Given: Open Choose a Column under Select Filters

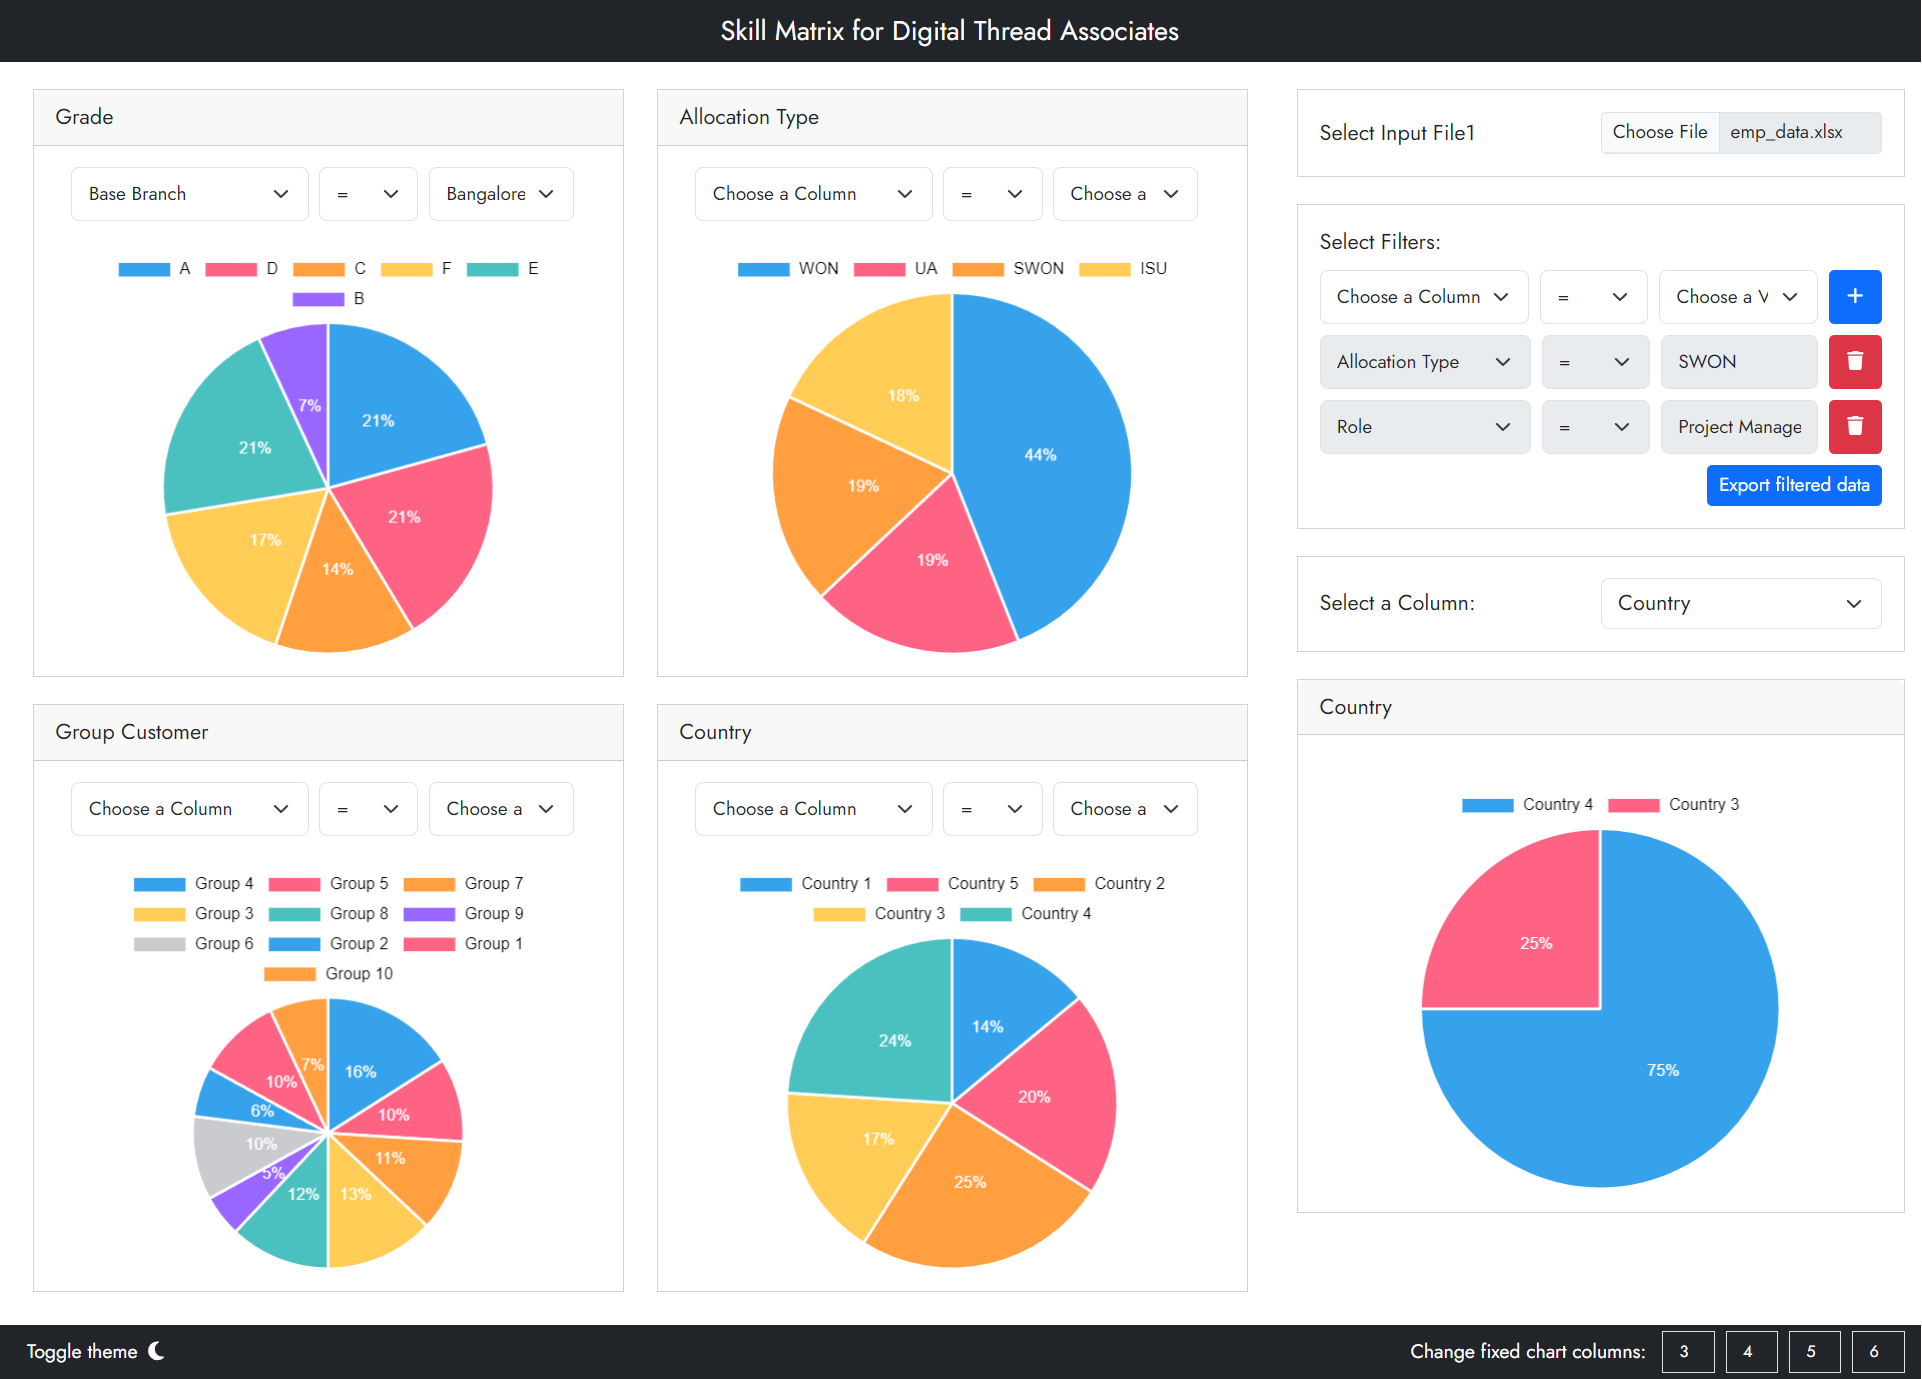Looking at the screenshot, I should coord(1424,297).
